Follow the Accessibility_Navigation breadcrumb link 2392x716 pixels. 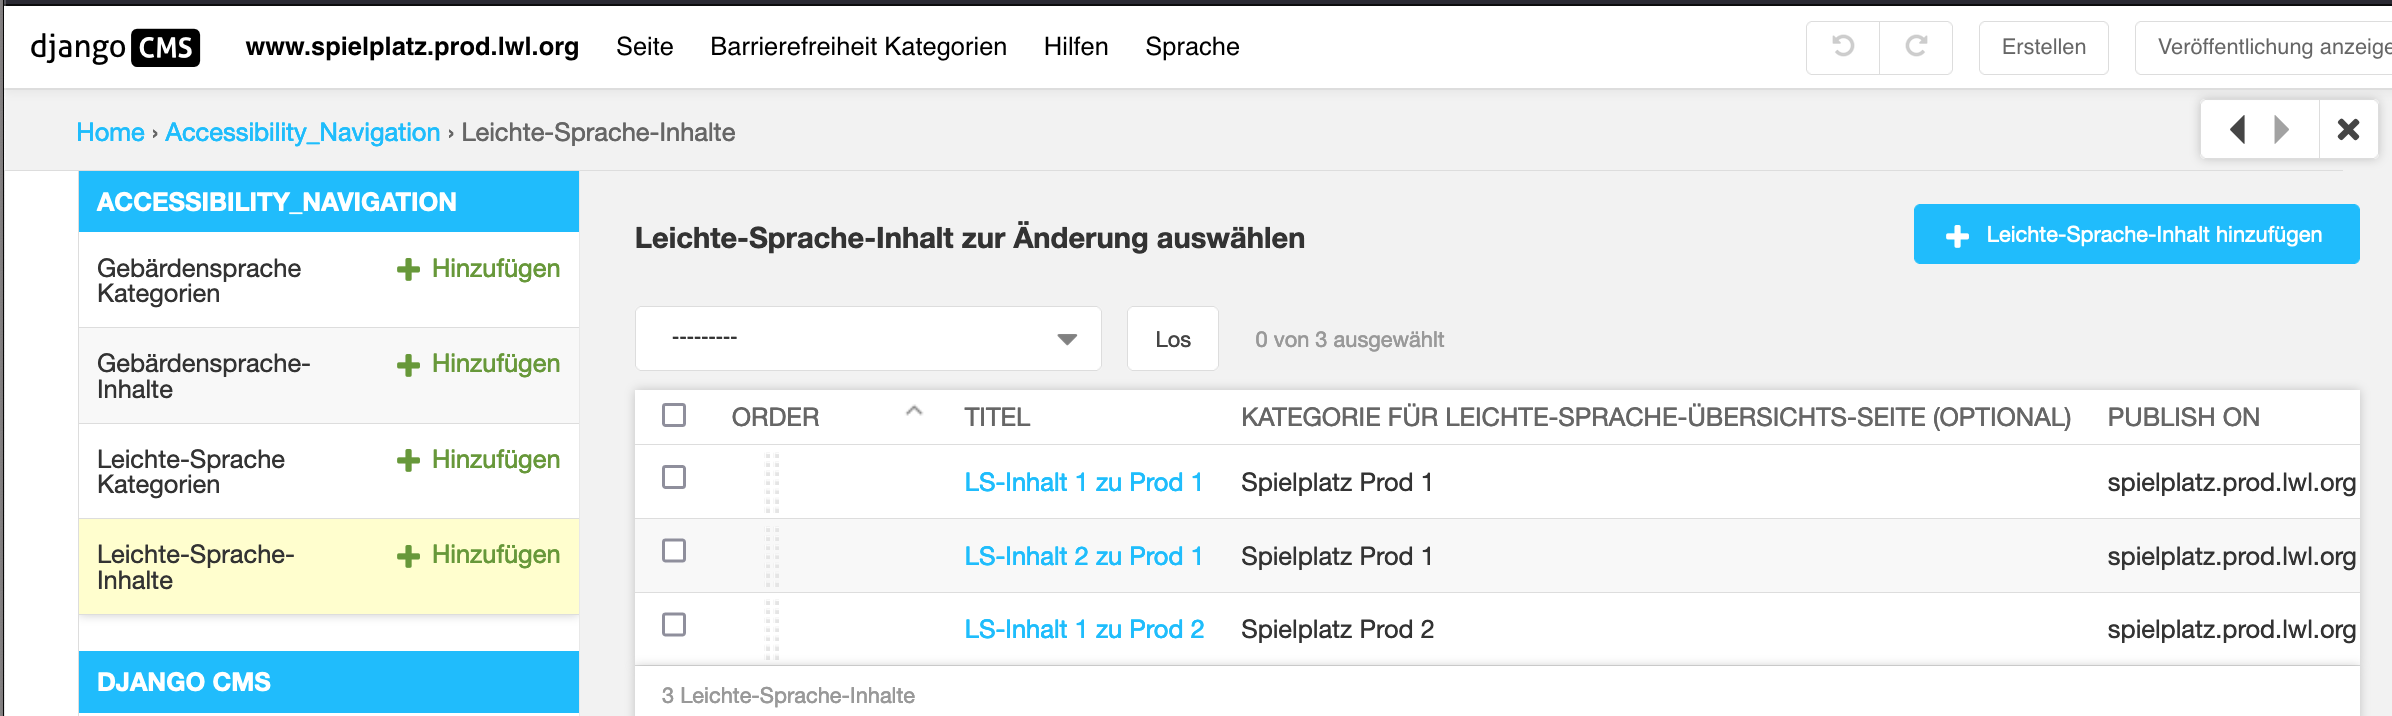[303, 132]
